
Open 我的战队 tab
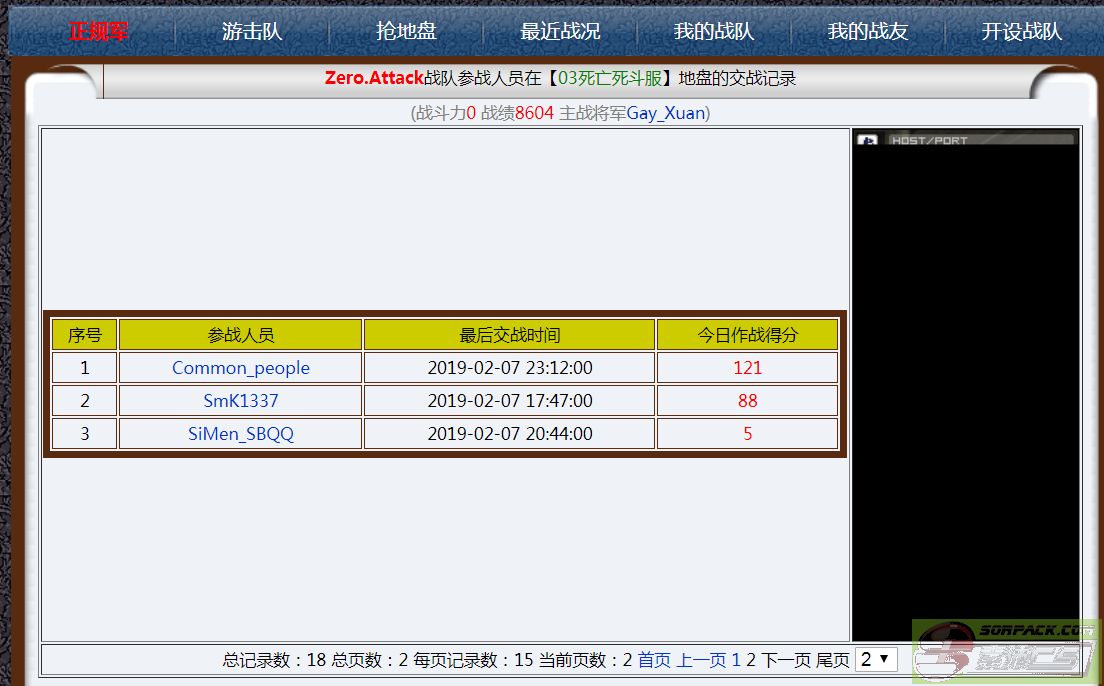[714, 32]
